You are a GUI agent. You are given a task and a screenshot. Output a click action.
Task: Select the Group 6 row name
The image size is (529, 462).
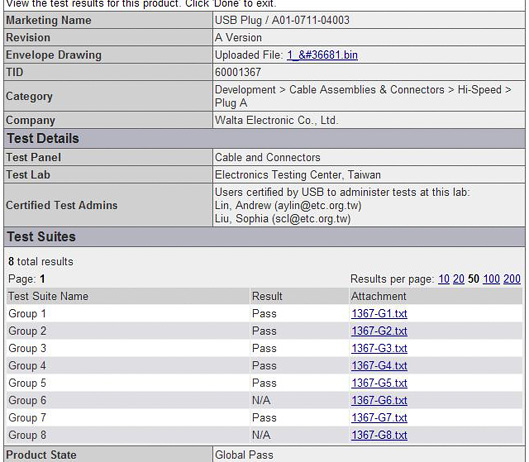(27, 401)
